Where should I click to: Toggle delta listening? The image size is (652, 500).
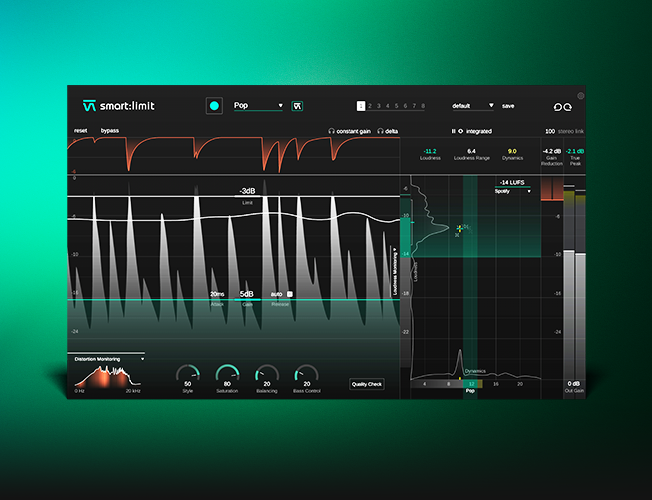[388, 131]
